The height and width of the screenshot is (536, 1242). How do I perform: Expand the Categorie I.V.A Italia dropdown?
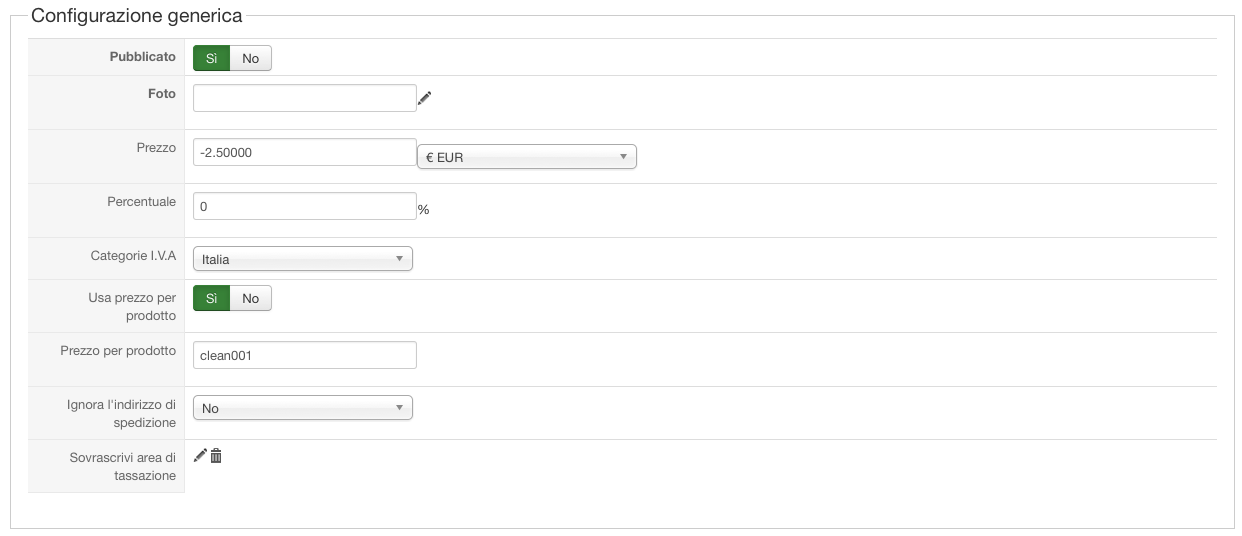pos(302,259)
